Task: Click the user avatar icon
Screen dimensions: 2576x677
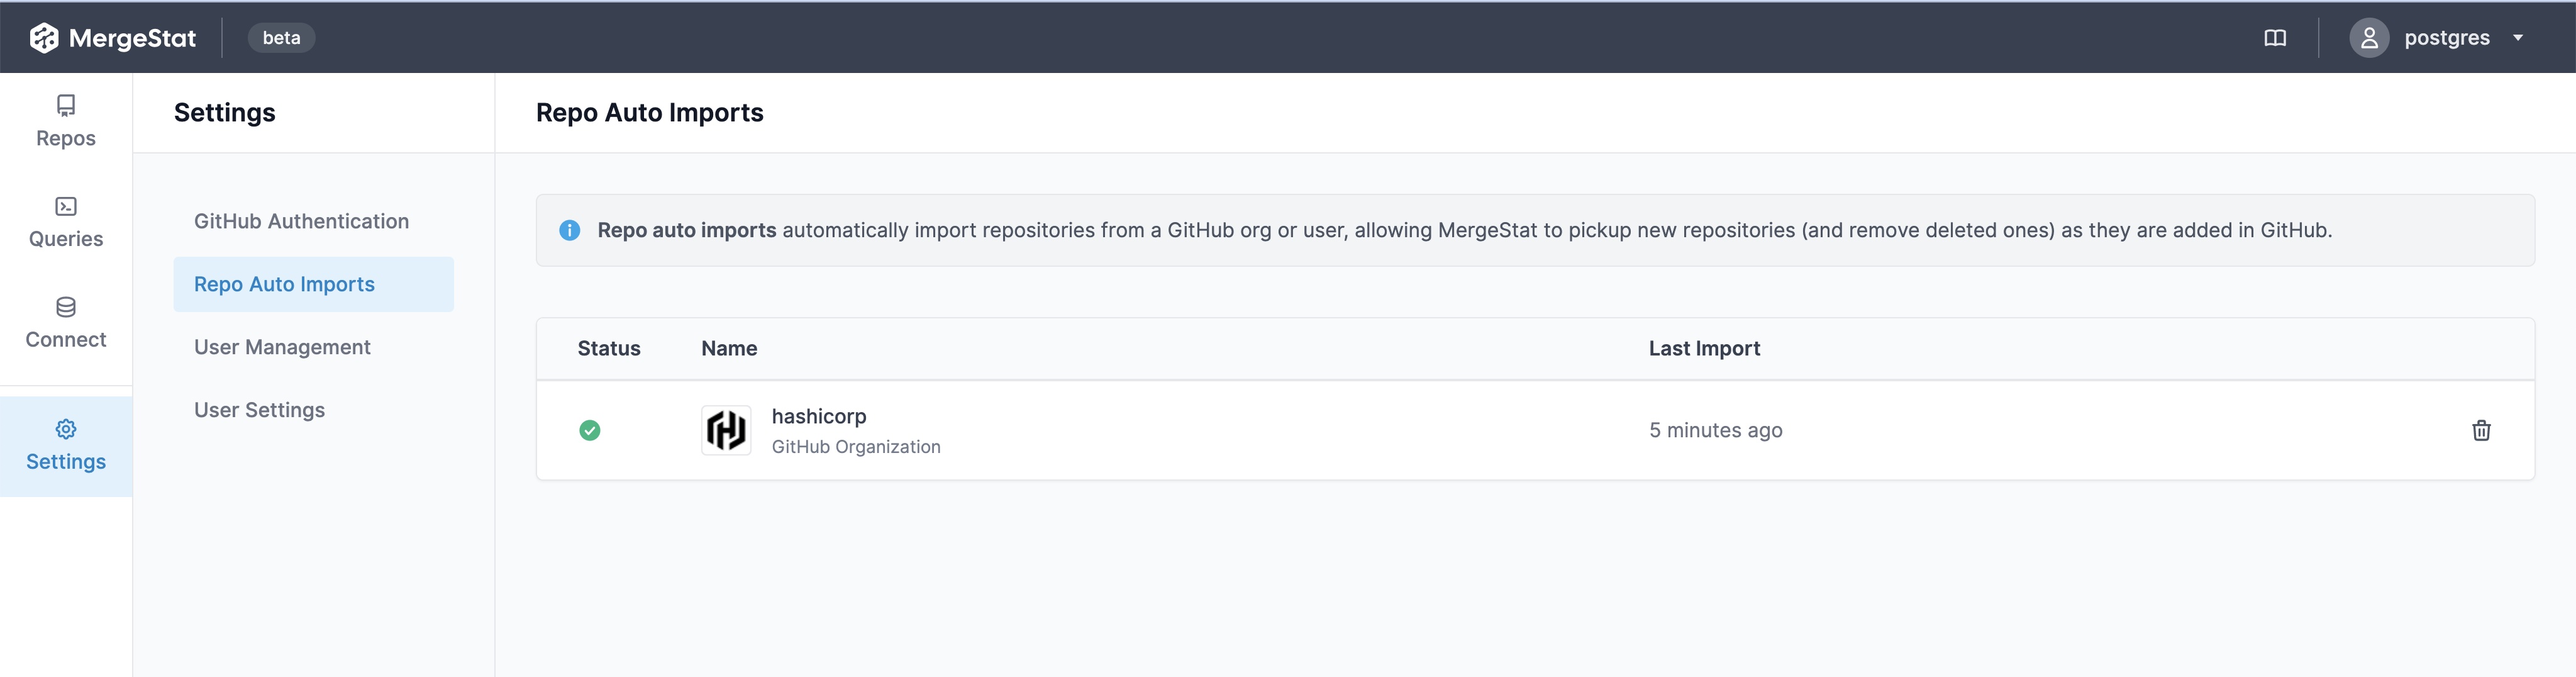Action: coord(2369,38)
